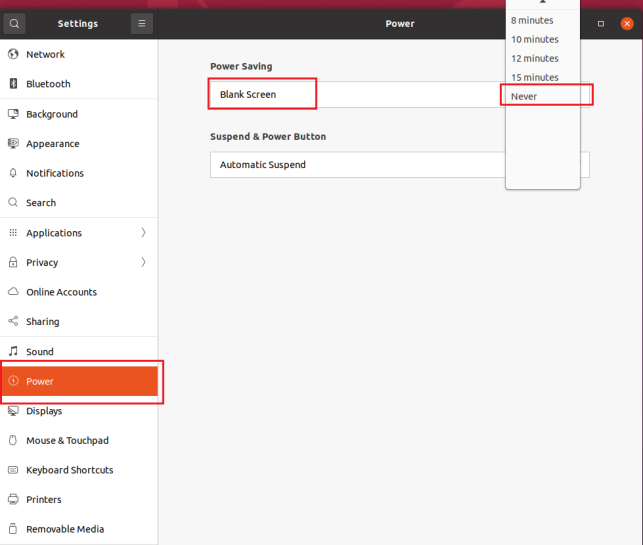This screenshot has height=545, width=643.
Task: Open the Automatic Suspend row
Action: click(x=400, y=165)
